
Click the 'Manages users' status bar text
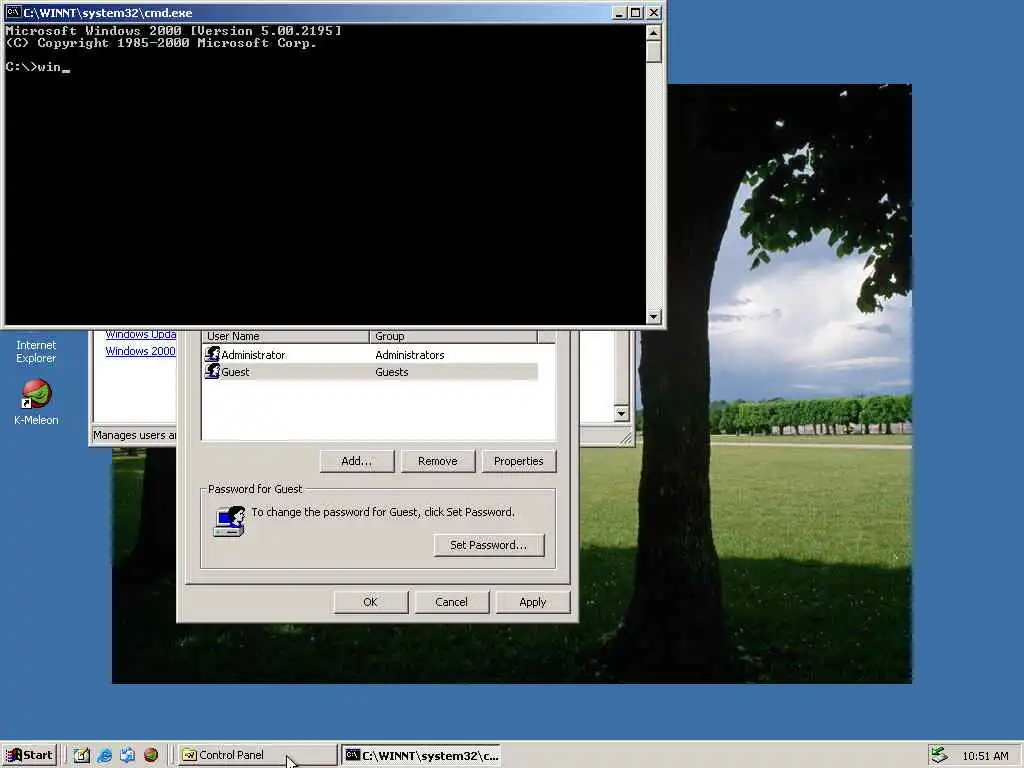pos(134,435)
